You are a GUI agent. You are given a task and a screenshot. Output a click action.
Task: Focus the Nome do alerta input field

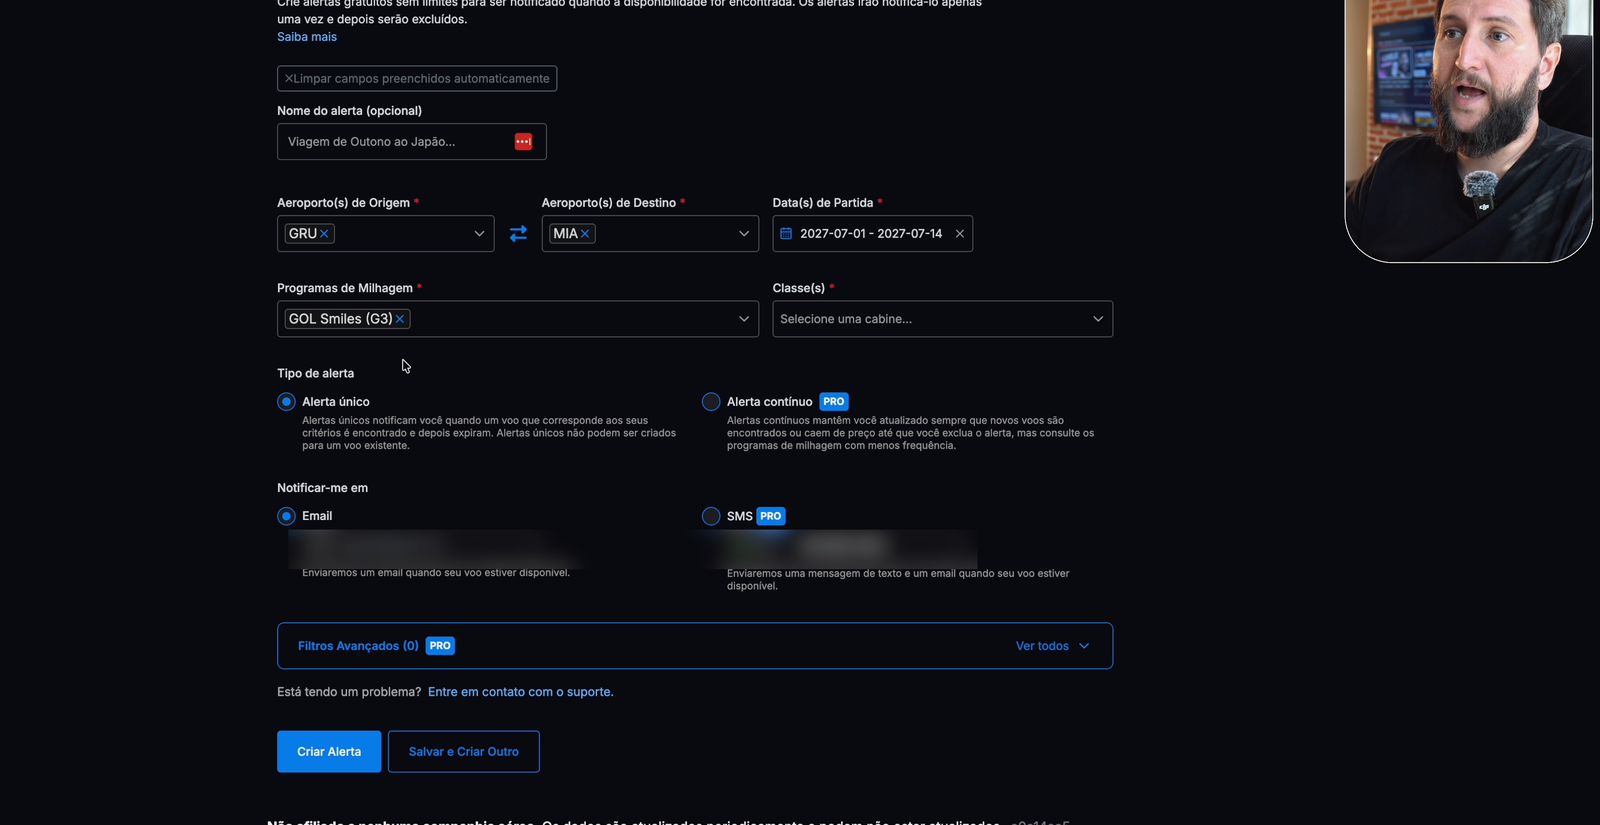coord(412,142)
